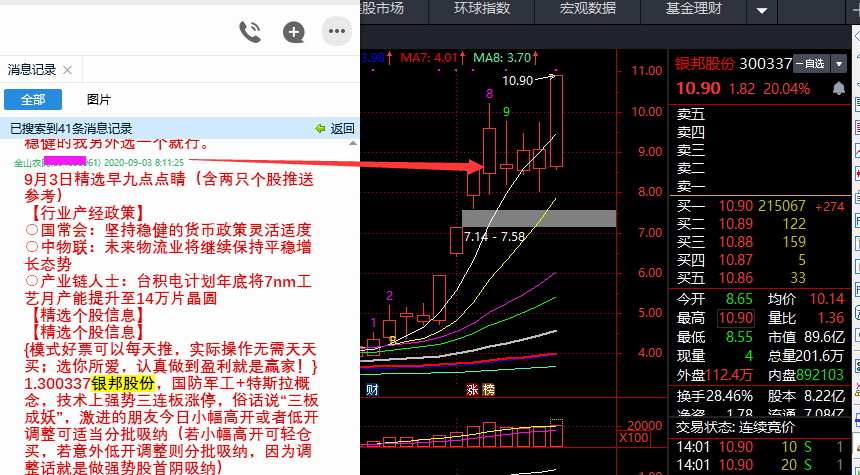Click the 量比 value 1.36
Image resolution: width=860 pixels, height=475 pixels.
(x=831, y=318)
